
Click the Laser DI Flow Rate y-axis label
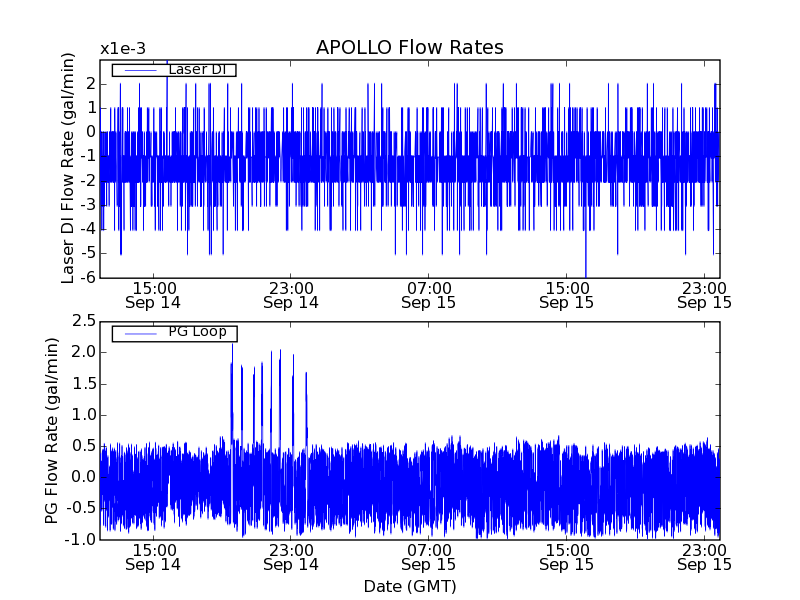[68, 167]
